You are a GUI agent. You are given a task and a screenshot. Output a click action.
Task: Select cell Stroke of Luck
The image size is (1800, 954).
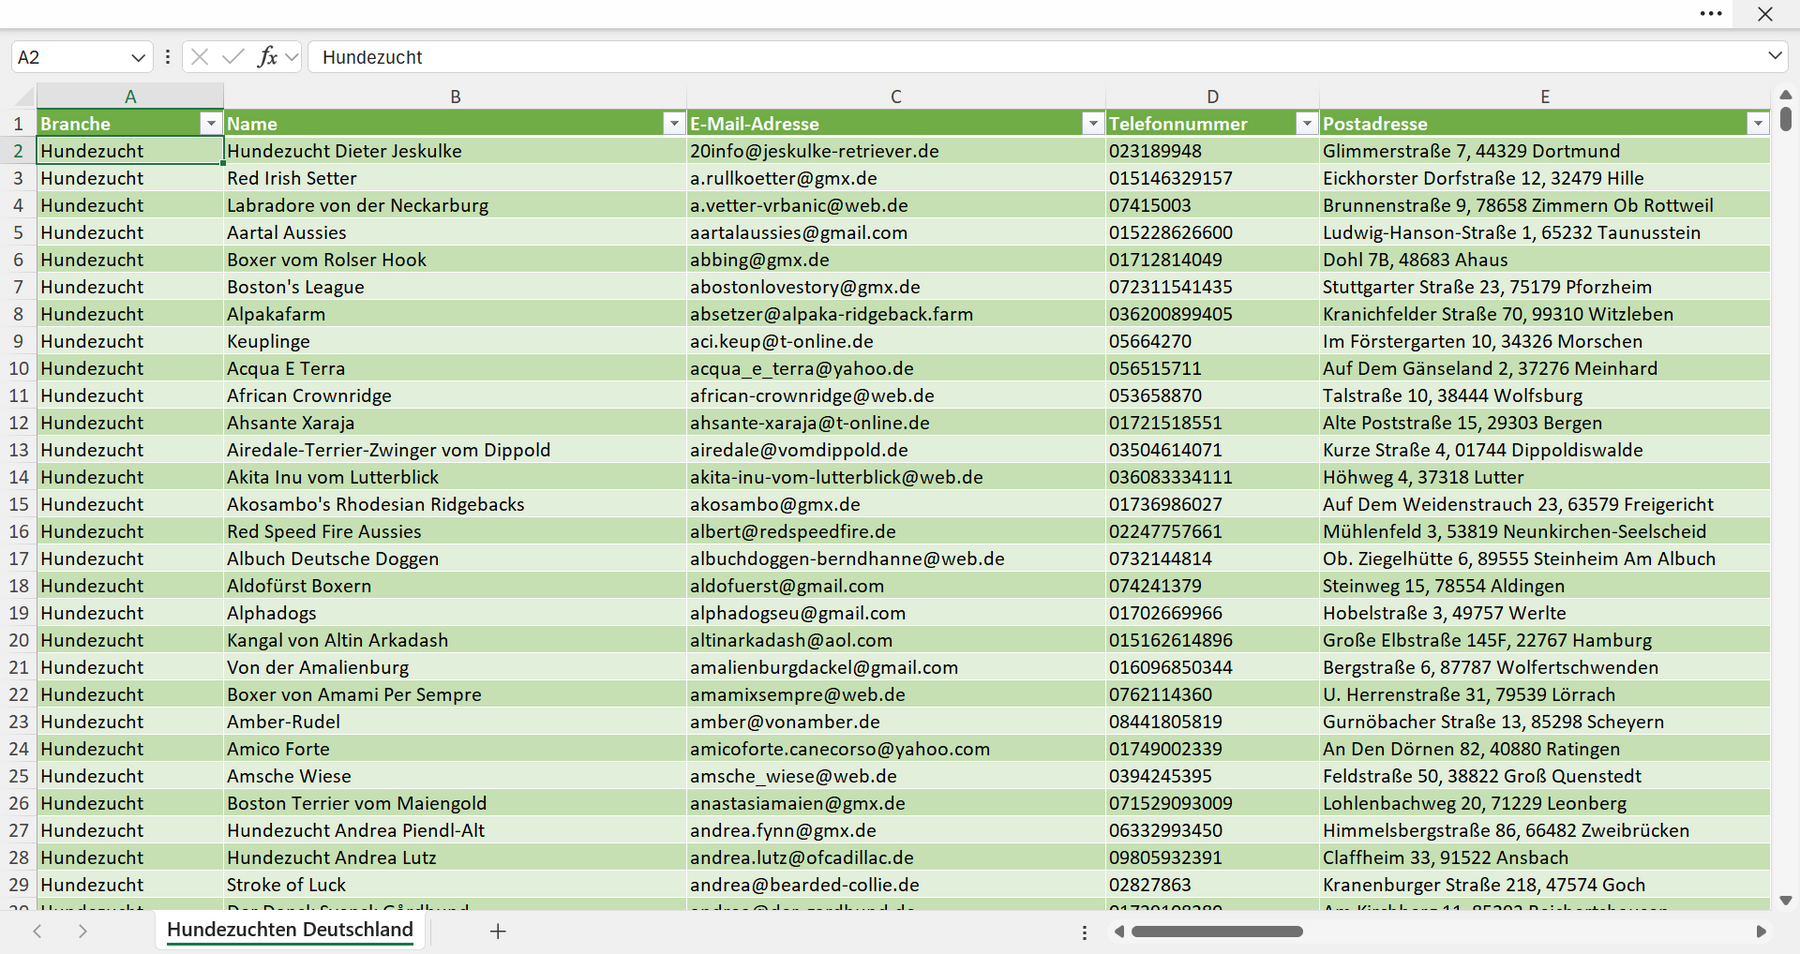tap(455, 884)
